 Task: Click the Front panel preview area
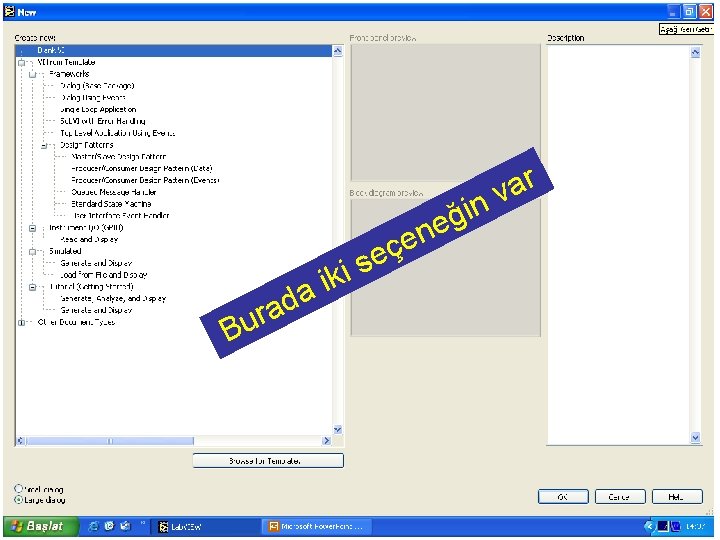pos(445,112)
